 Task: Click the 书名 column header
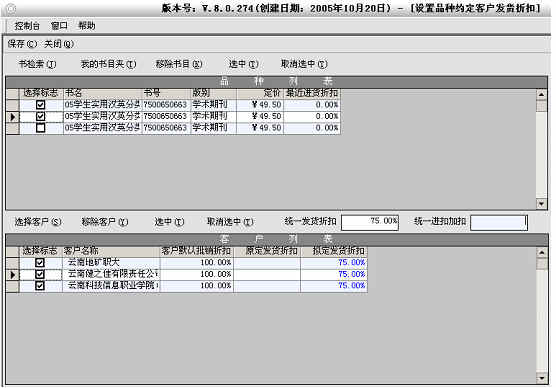[103, 93]
